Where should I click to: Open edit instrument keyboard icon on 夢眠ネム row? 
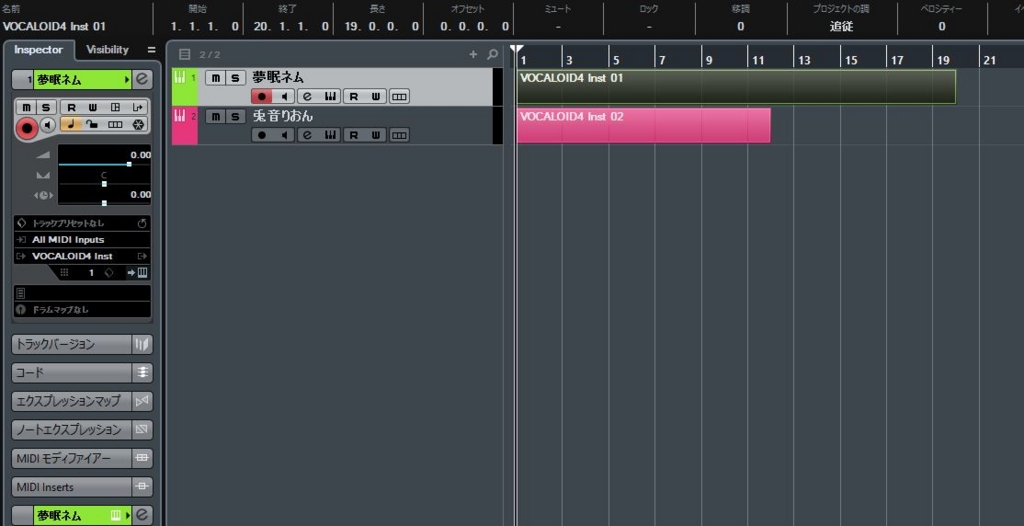click(330, 97)
